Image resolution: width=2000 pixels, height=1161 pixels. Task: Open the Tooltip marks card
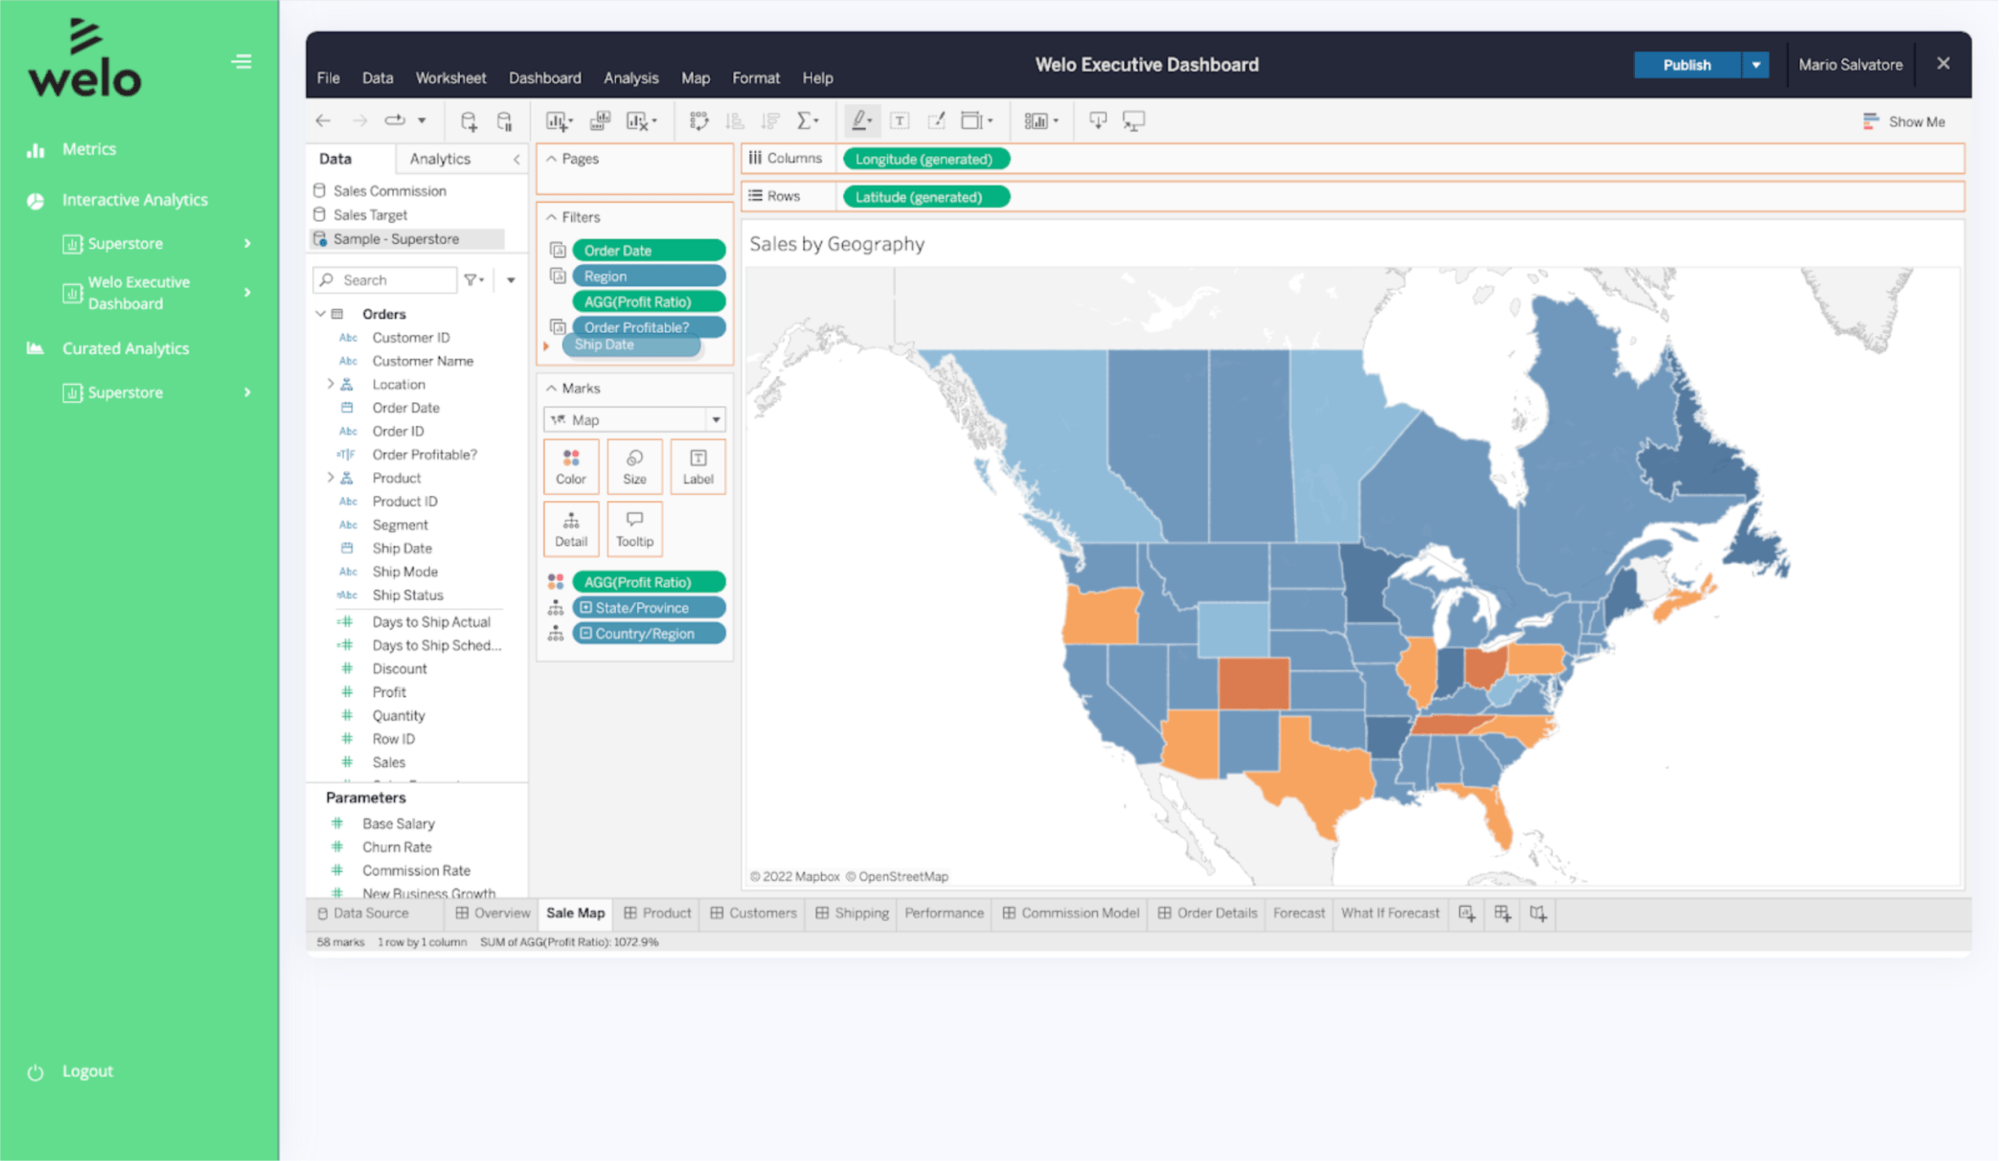pos(634,528)
